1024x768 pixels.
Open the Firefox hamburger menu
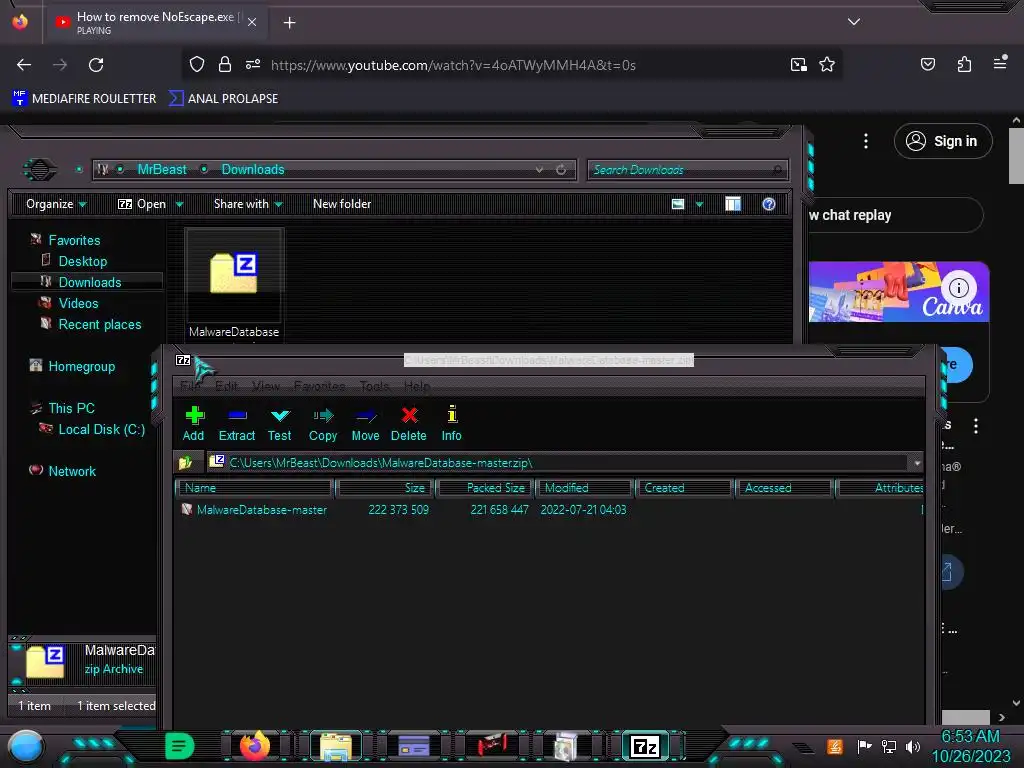pyautogui.click(x=1000, y=63)
